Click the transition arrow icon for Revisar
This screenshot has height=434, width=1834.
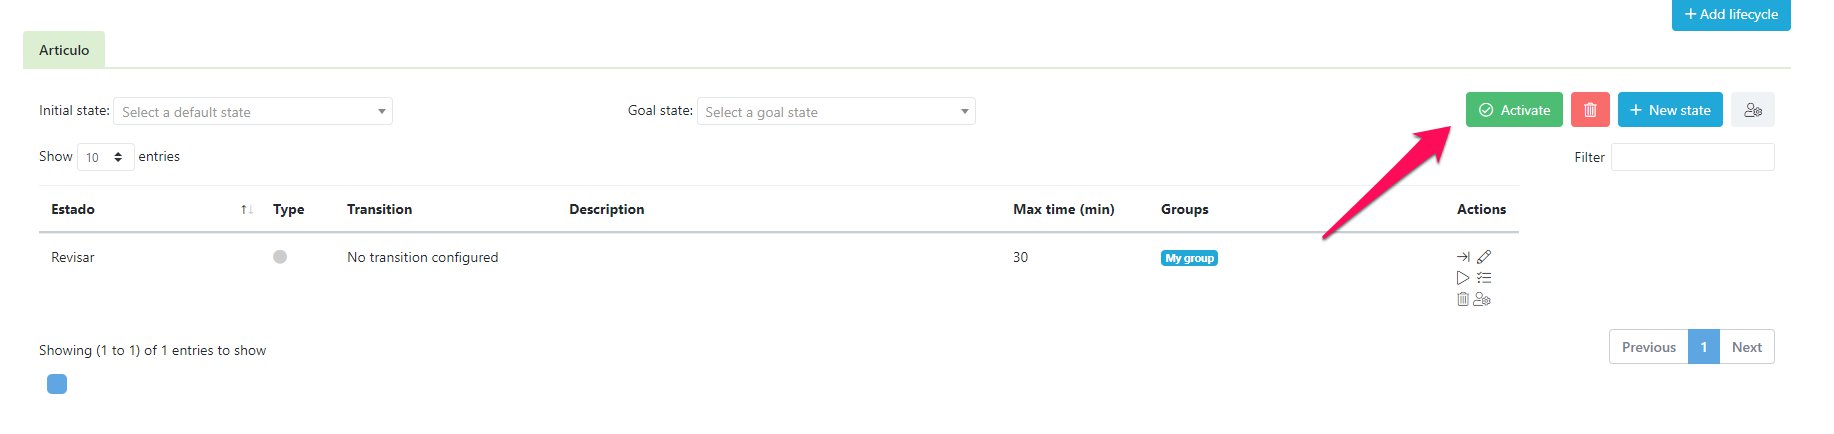(x=1463, y=257)
